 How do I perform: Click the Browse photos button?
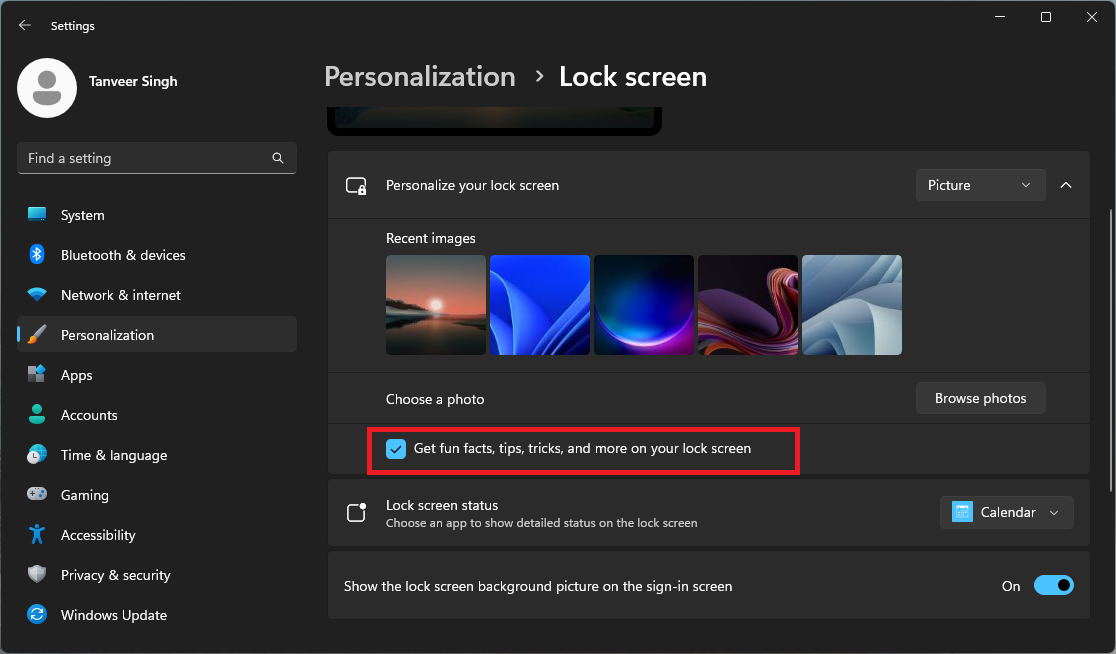click(980, 398)
